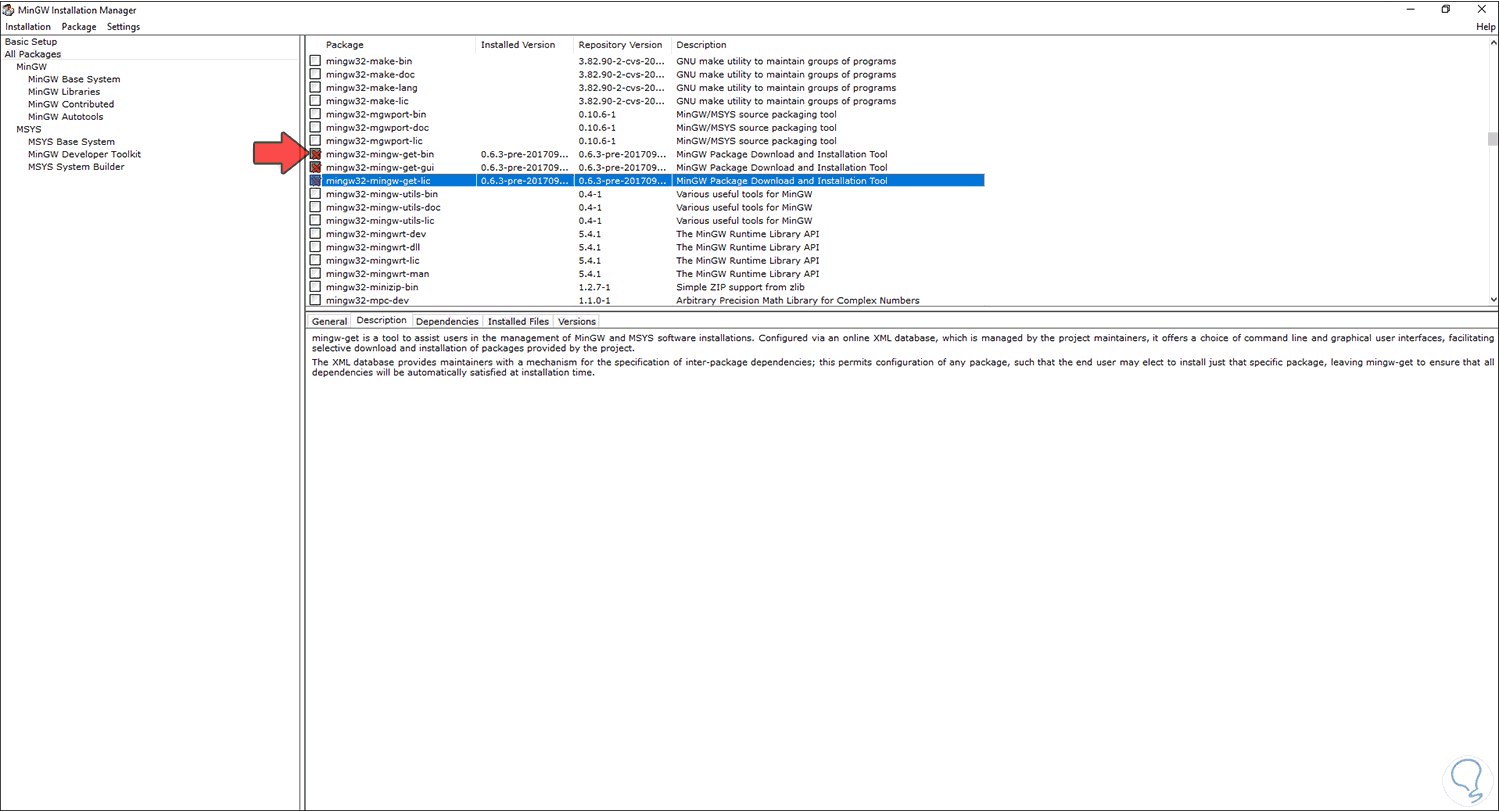Select the mingw32-minizip-bin package name
1500x812 pixels.
pyautogui.click(x=372, y=287)
